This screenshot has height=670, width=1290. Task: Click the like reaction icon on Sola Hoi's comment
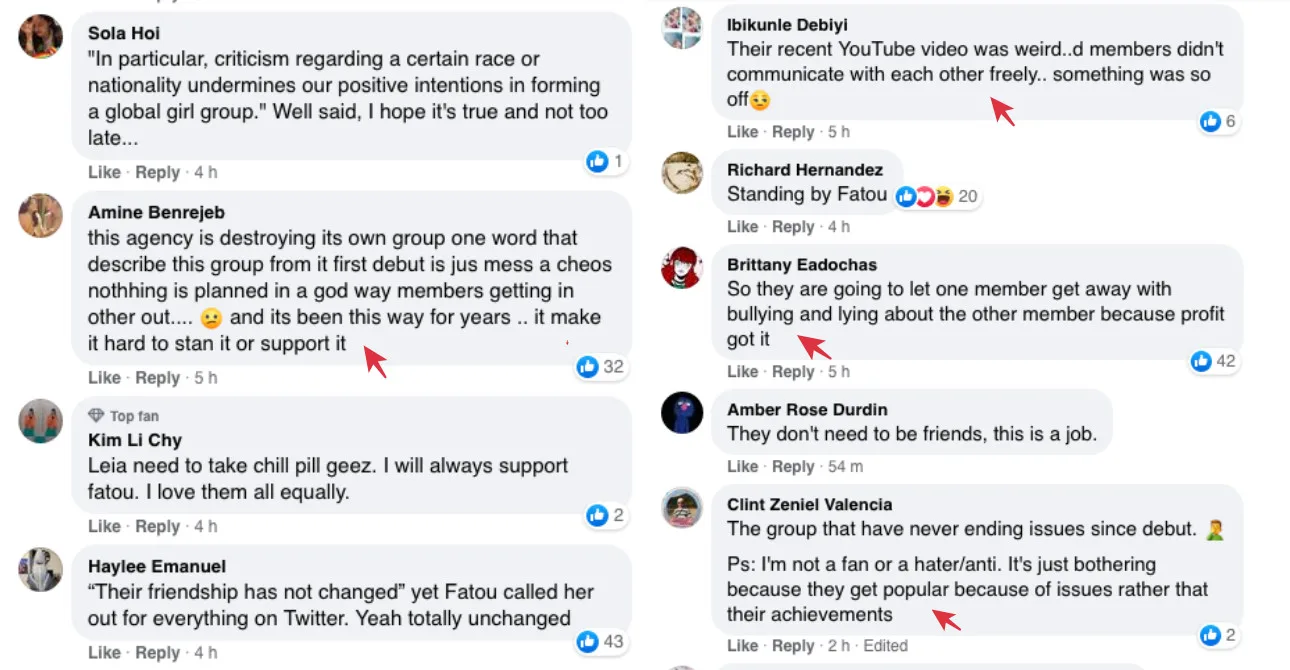598,161
